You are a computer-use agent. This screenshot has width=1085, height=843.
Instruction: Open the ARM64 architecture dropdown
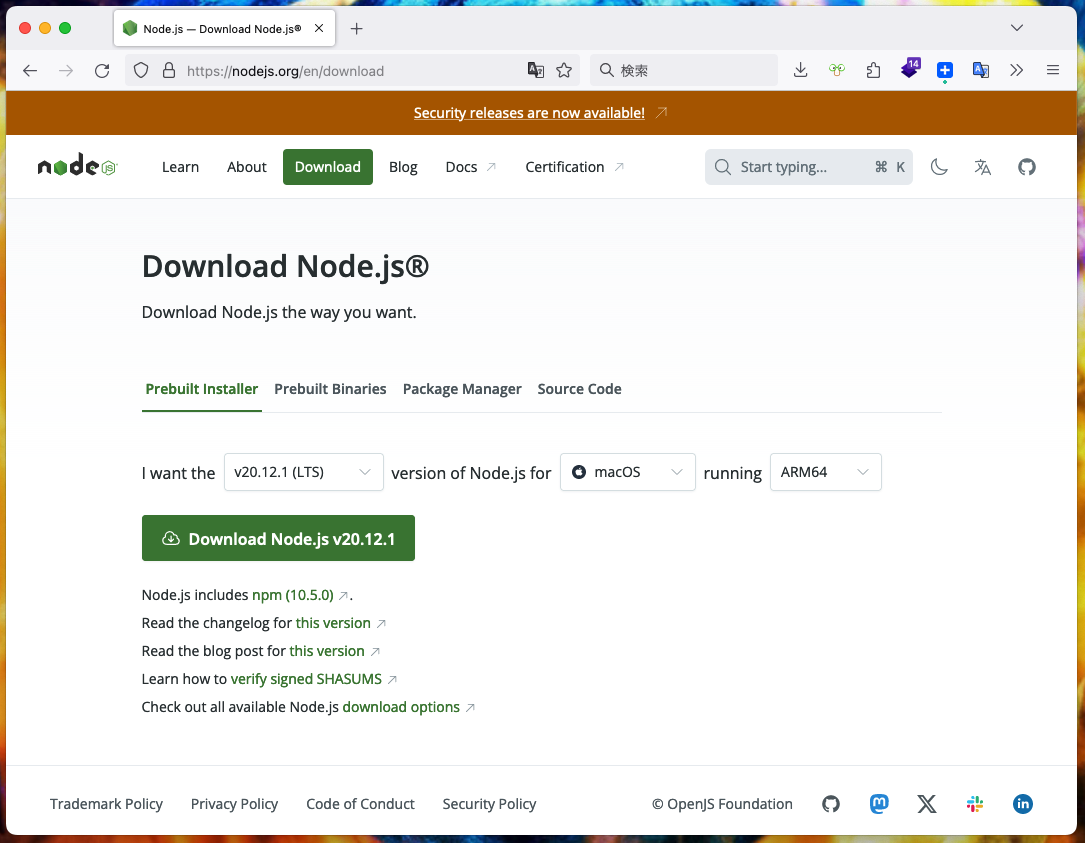pyautogui.click(x=826, y=472)
